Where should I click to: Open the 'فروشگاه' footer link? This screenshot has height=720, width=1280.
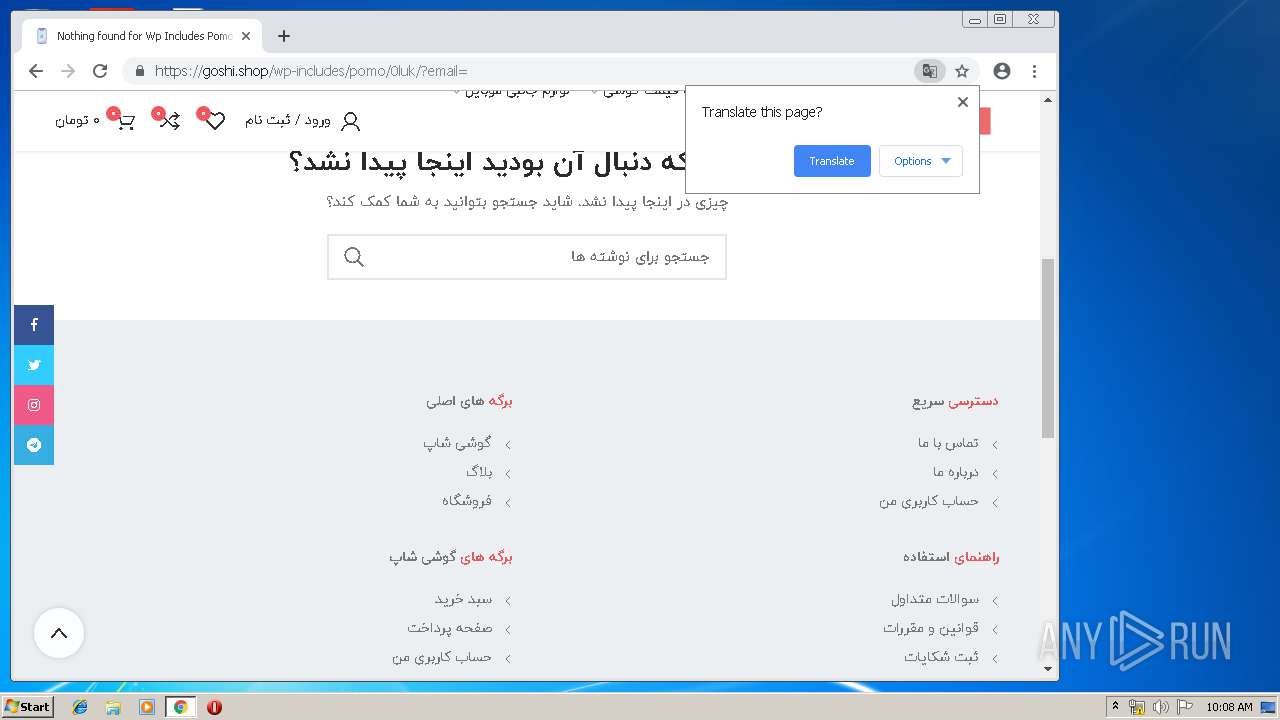coord(467,501)
